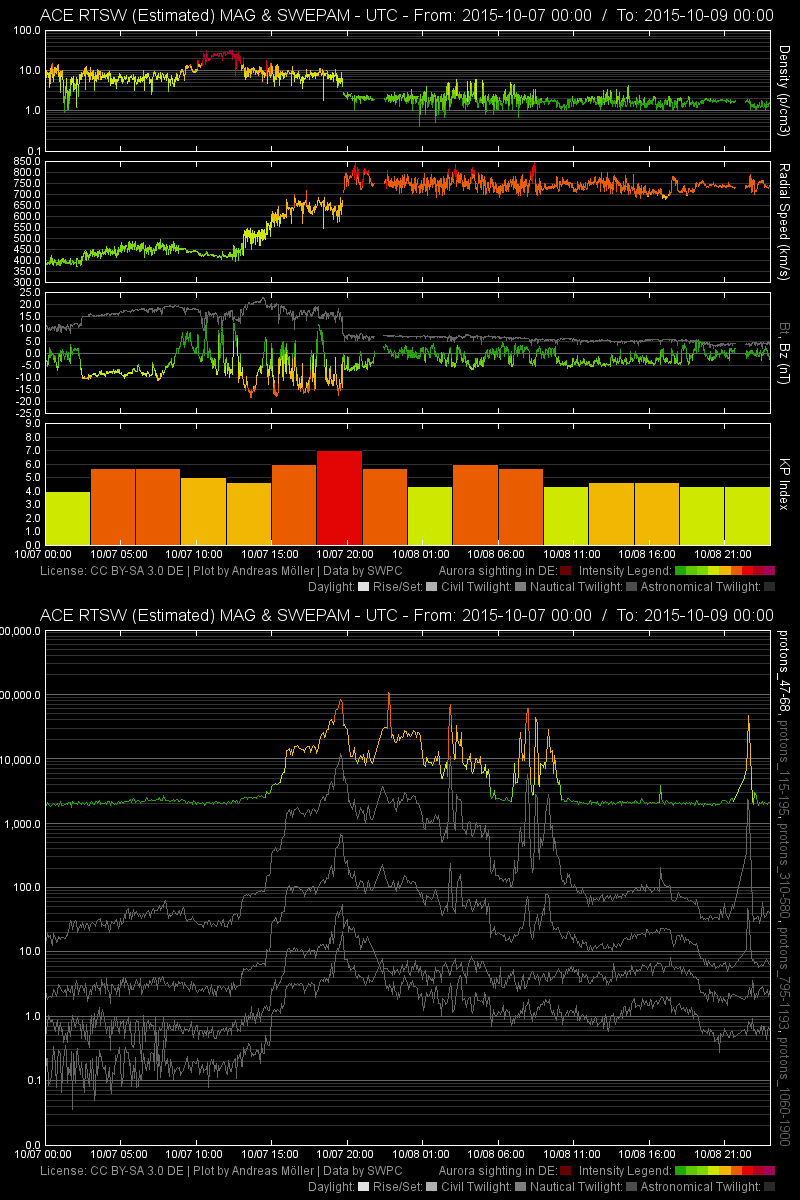The width and height of the screenshot is (800, 1200).
Task: Click the Aurora sighting swatch under the proton chart
Action: click(x=566, y=1171)
